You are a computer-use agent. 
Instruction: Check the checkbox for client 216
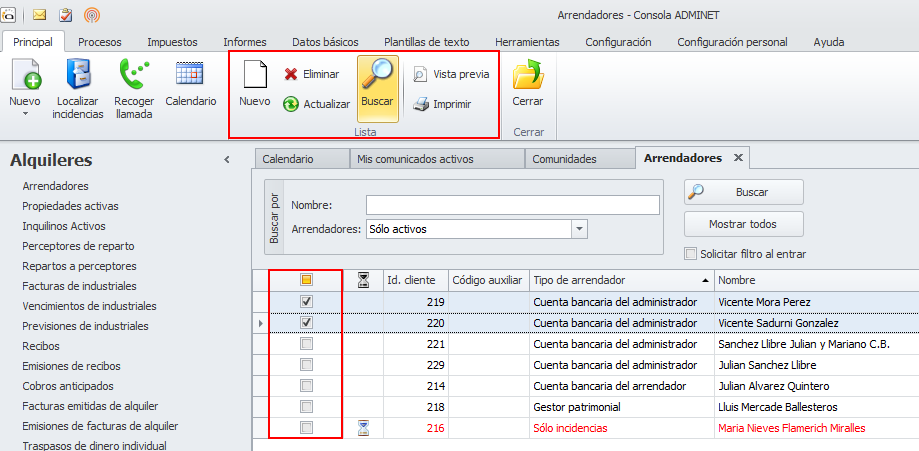(x=306, y=428)
